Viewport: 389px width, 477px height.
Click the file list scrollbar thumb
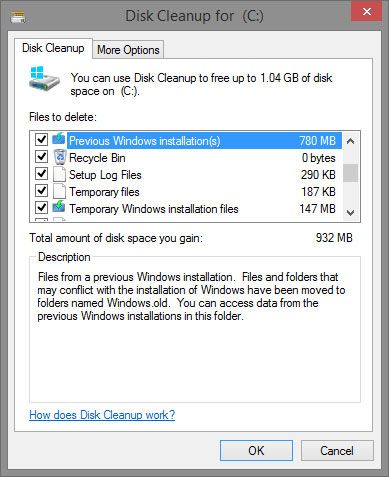click(351, 173)
